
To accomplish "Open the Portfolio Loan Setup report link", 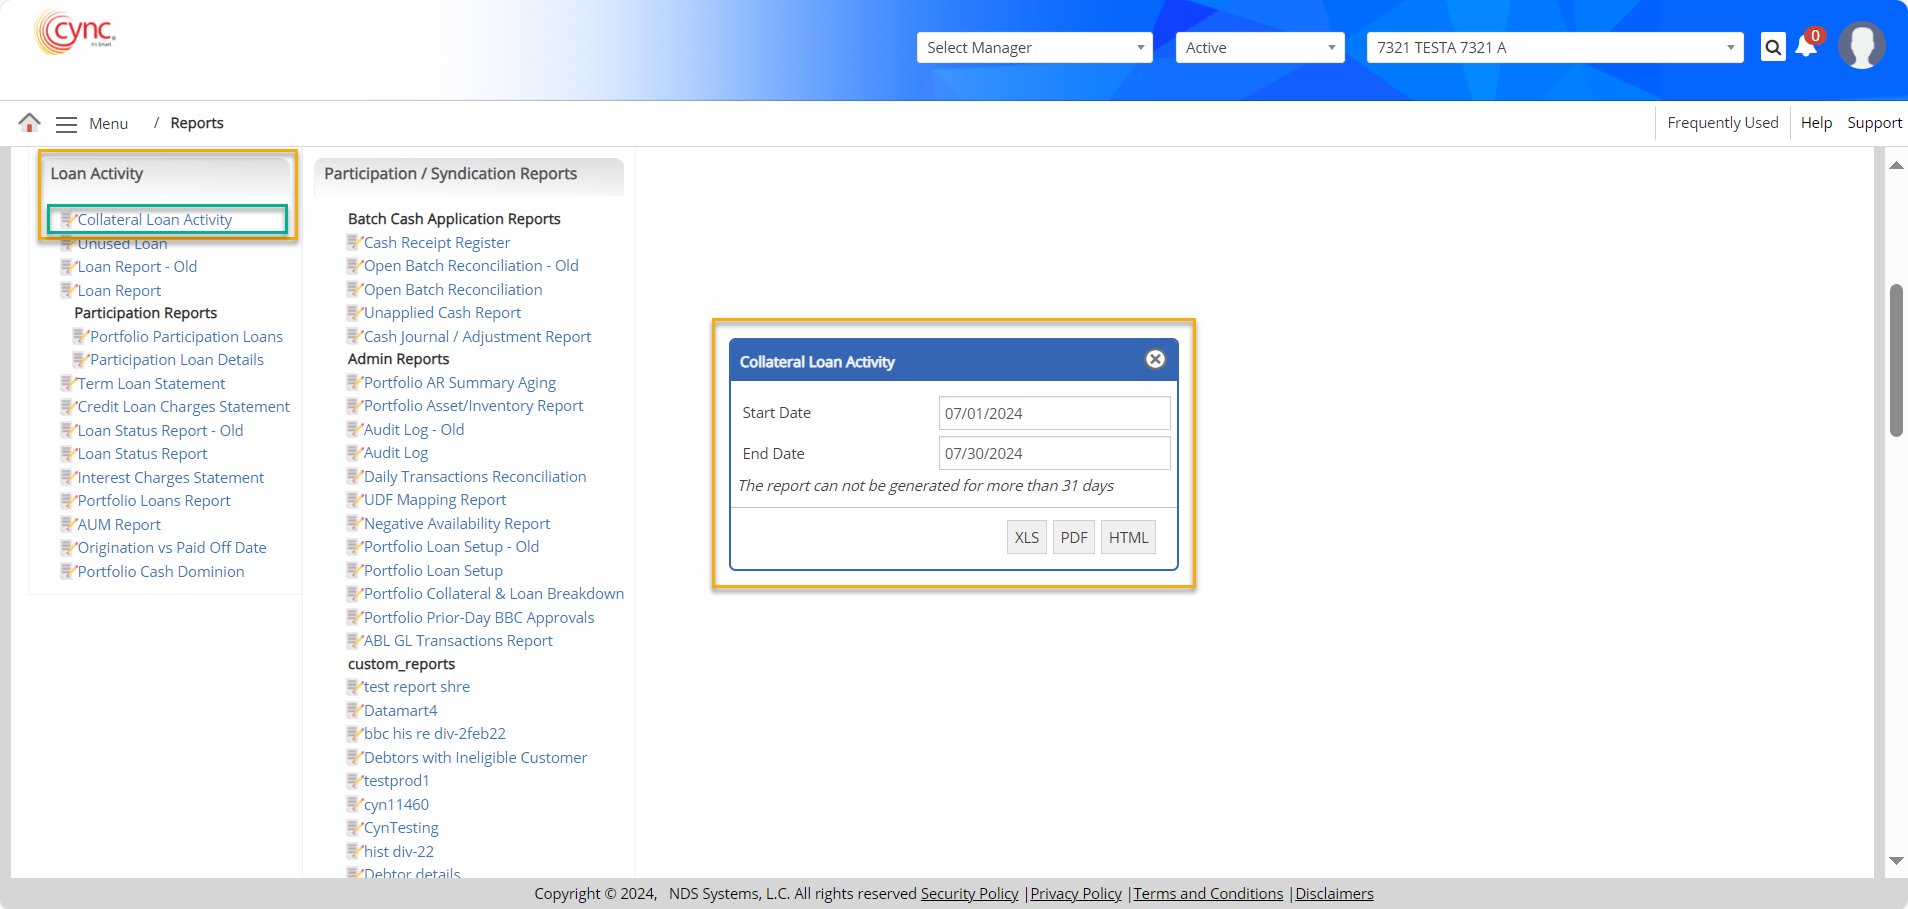I will [x=433, y=571].
